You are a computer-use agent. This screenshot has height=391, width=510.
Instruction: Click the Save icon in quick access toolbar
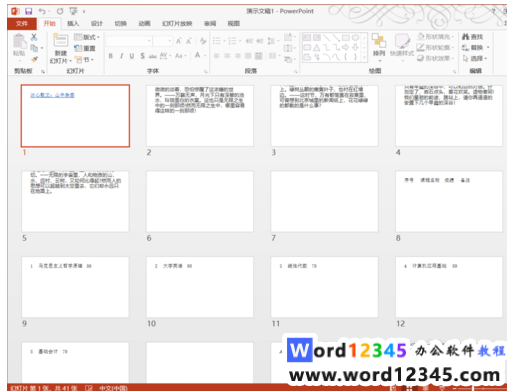click(29, 11)
